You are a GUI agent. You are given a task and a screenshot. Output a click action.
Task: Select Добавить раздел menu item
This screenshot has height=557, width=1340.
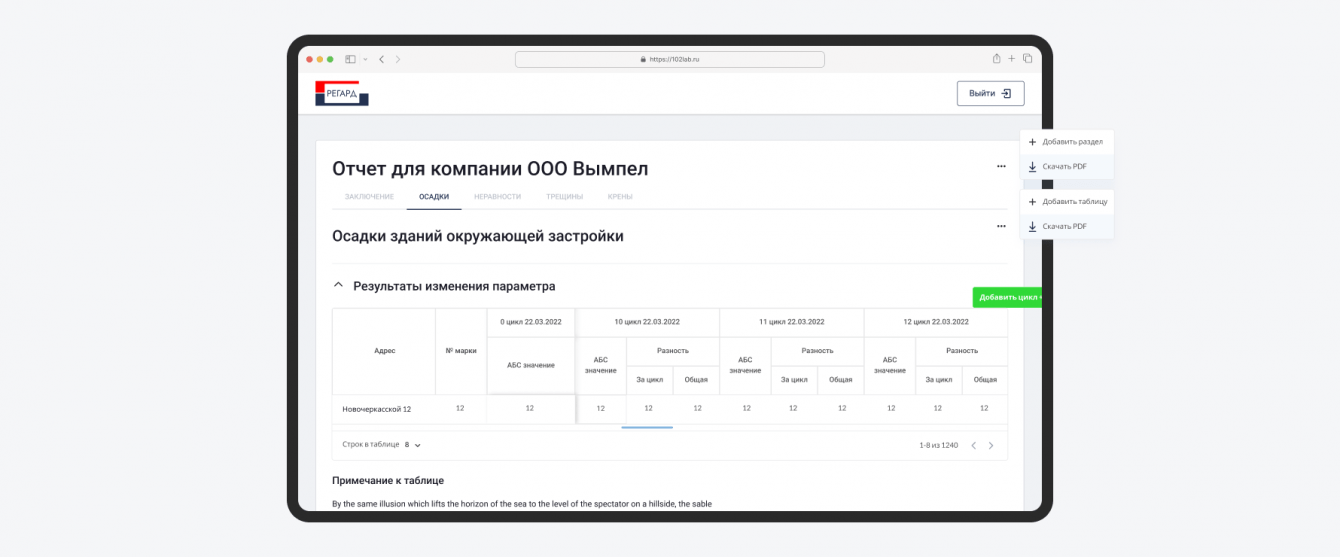[x=1066, y=142]
